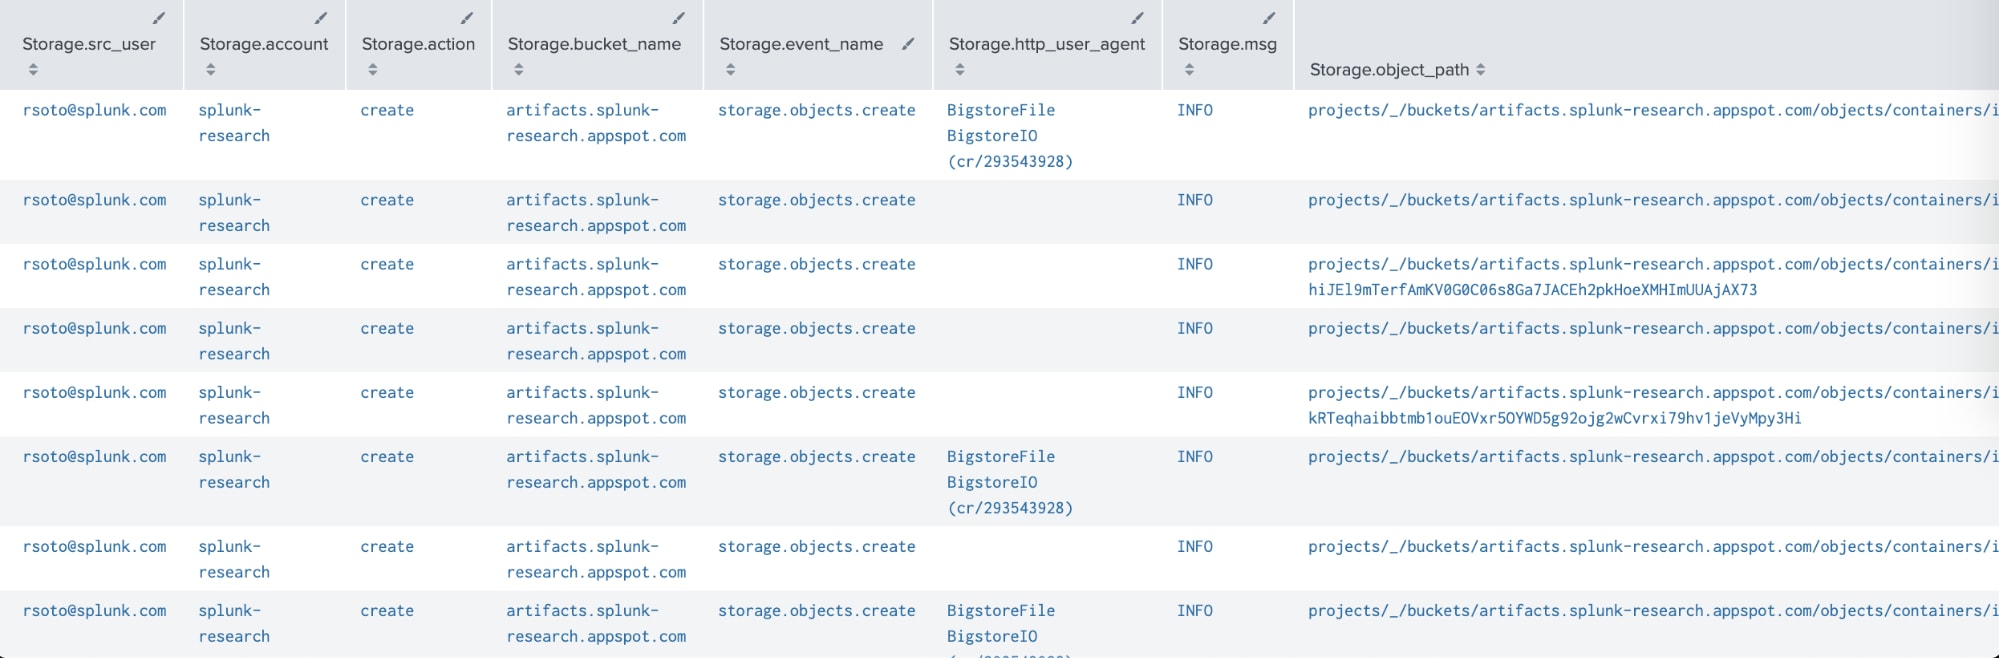Screen dimensions: 1999x658
Task: Click splunk-research account in the hiJEl9mTerf…AjAX73 row
Action: click(234, 277)
